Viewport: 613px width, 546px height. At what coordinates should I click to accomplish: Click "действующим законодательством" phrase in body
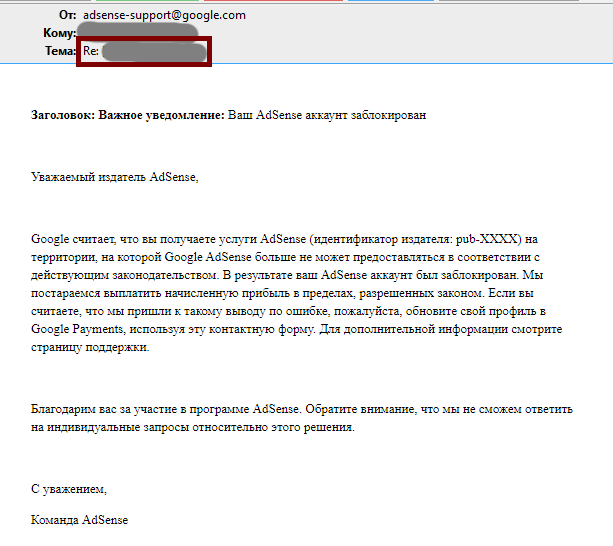(125, 275)
